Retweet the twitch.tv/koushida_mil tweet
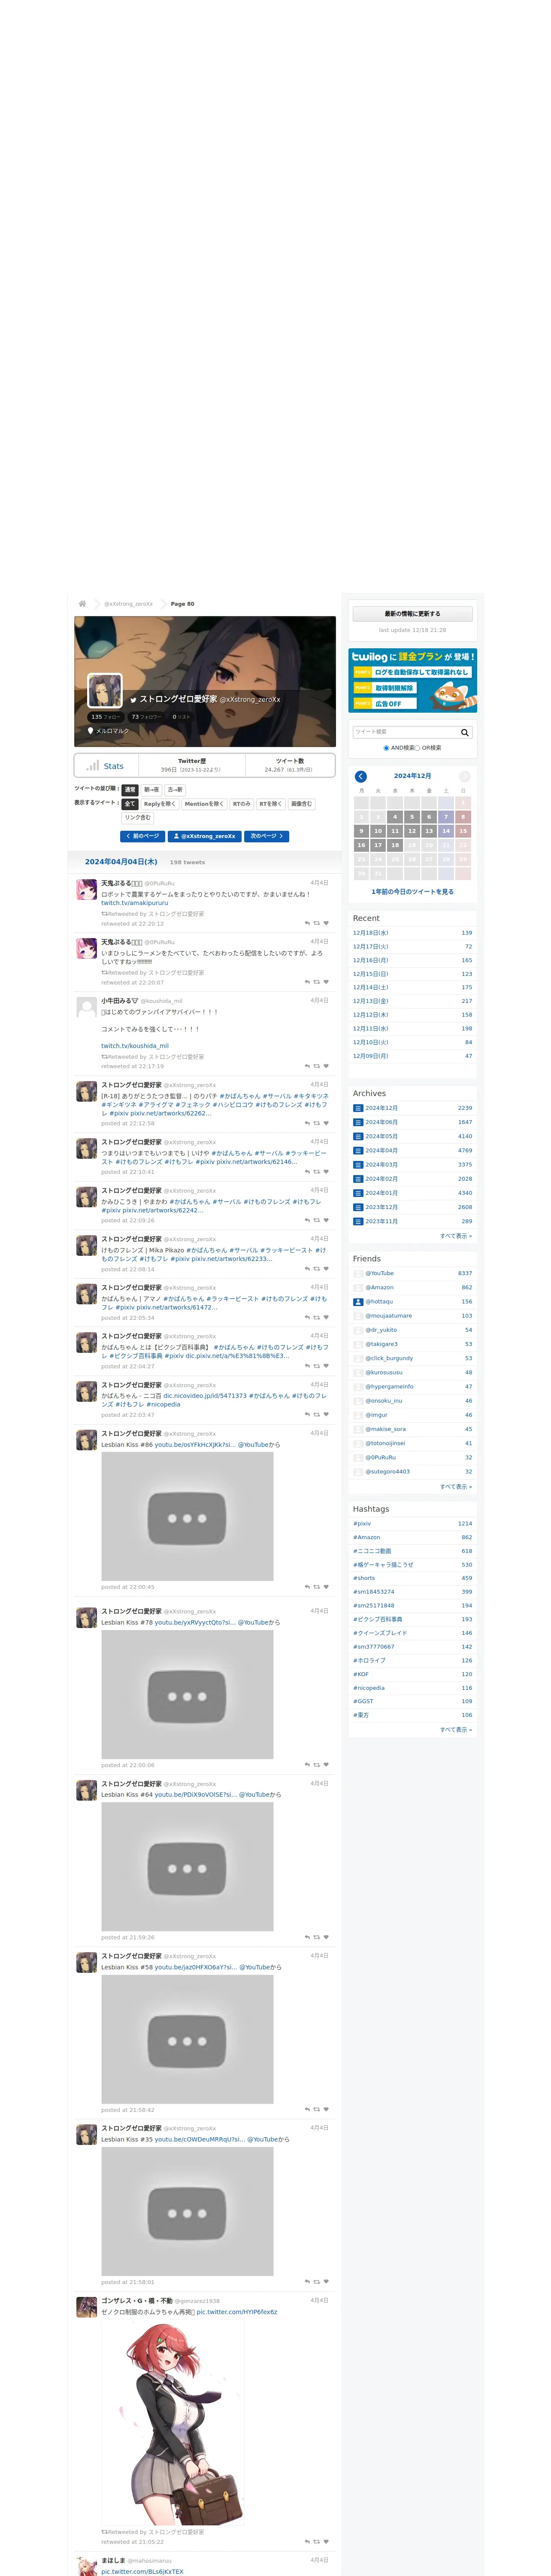 (x=317, y=1066)
